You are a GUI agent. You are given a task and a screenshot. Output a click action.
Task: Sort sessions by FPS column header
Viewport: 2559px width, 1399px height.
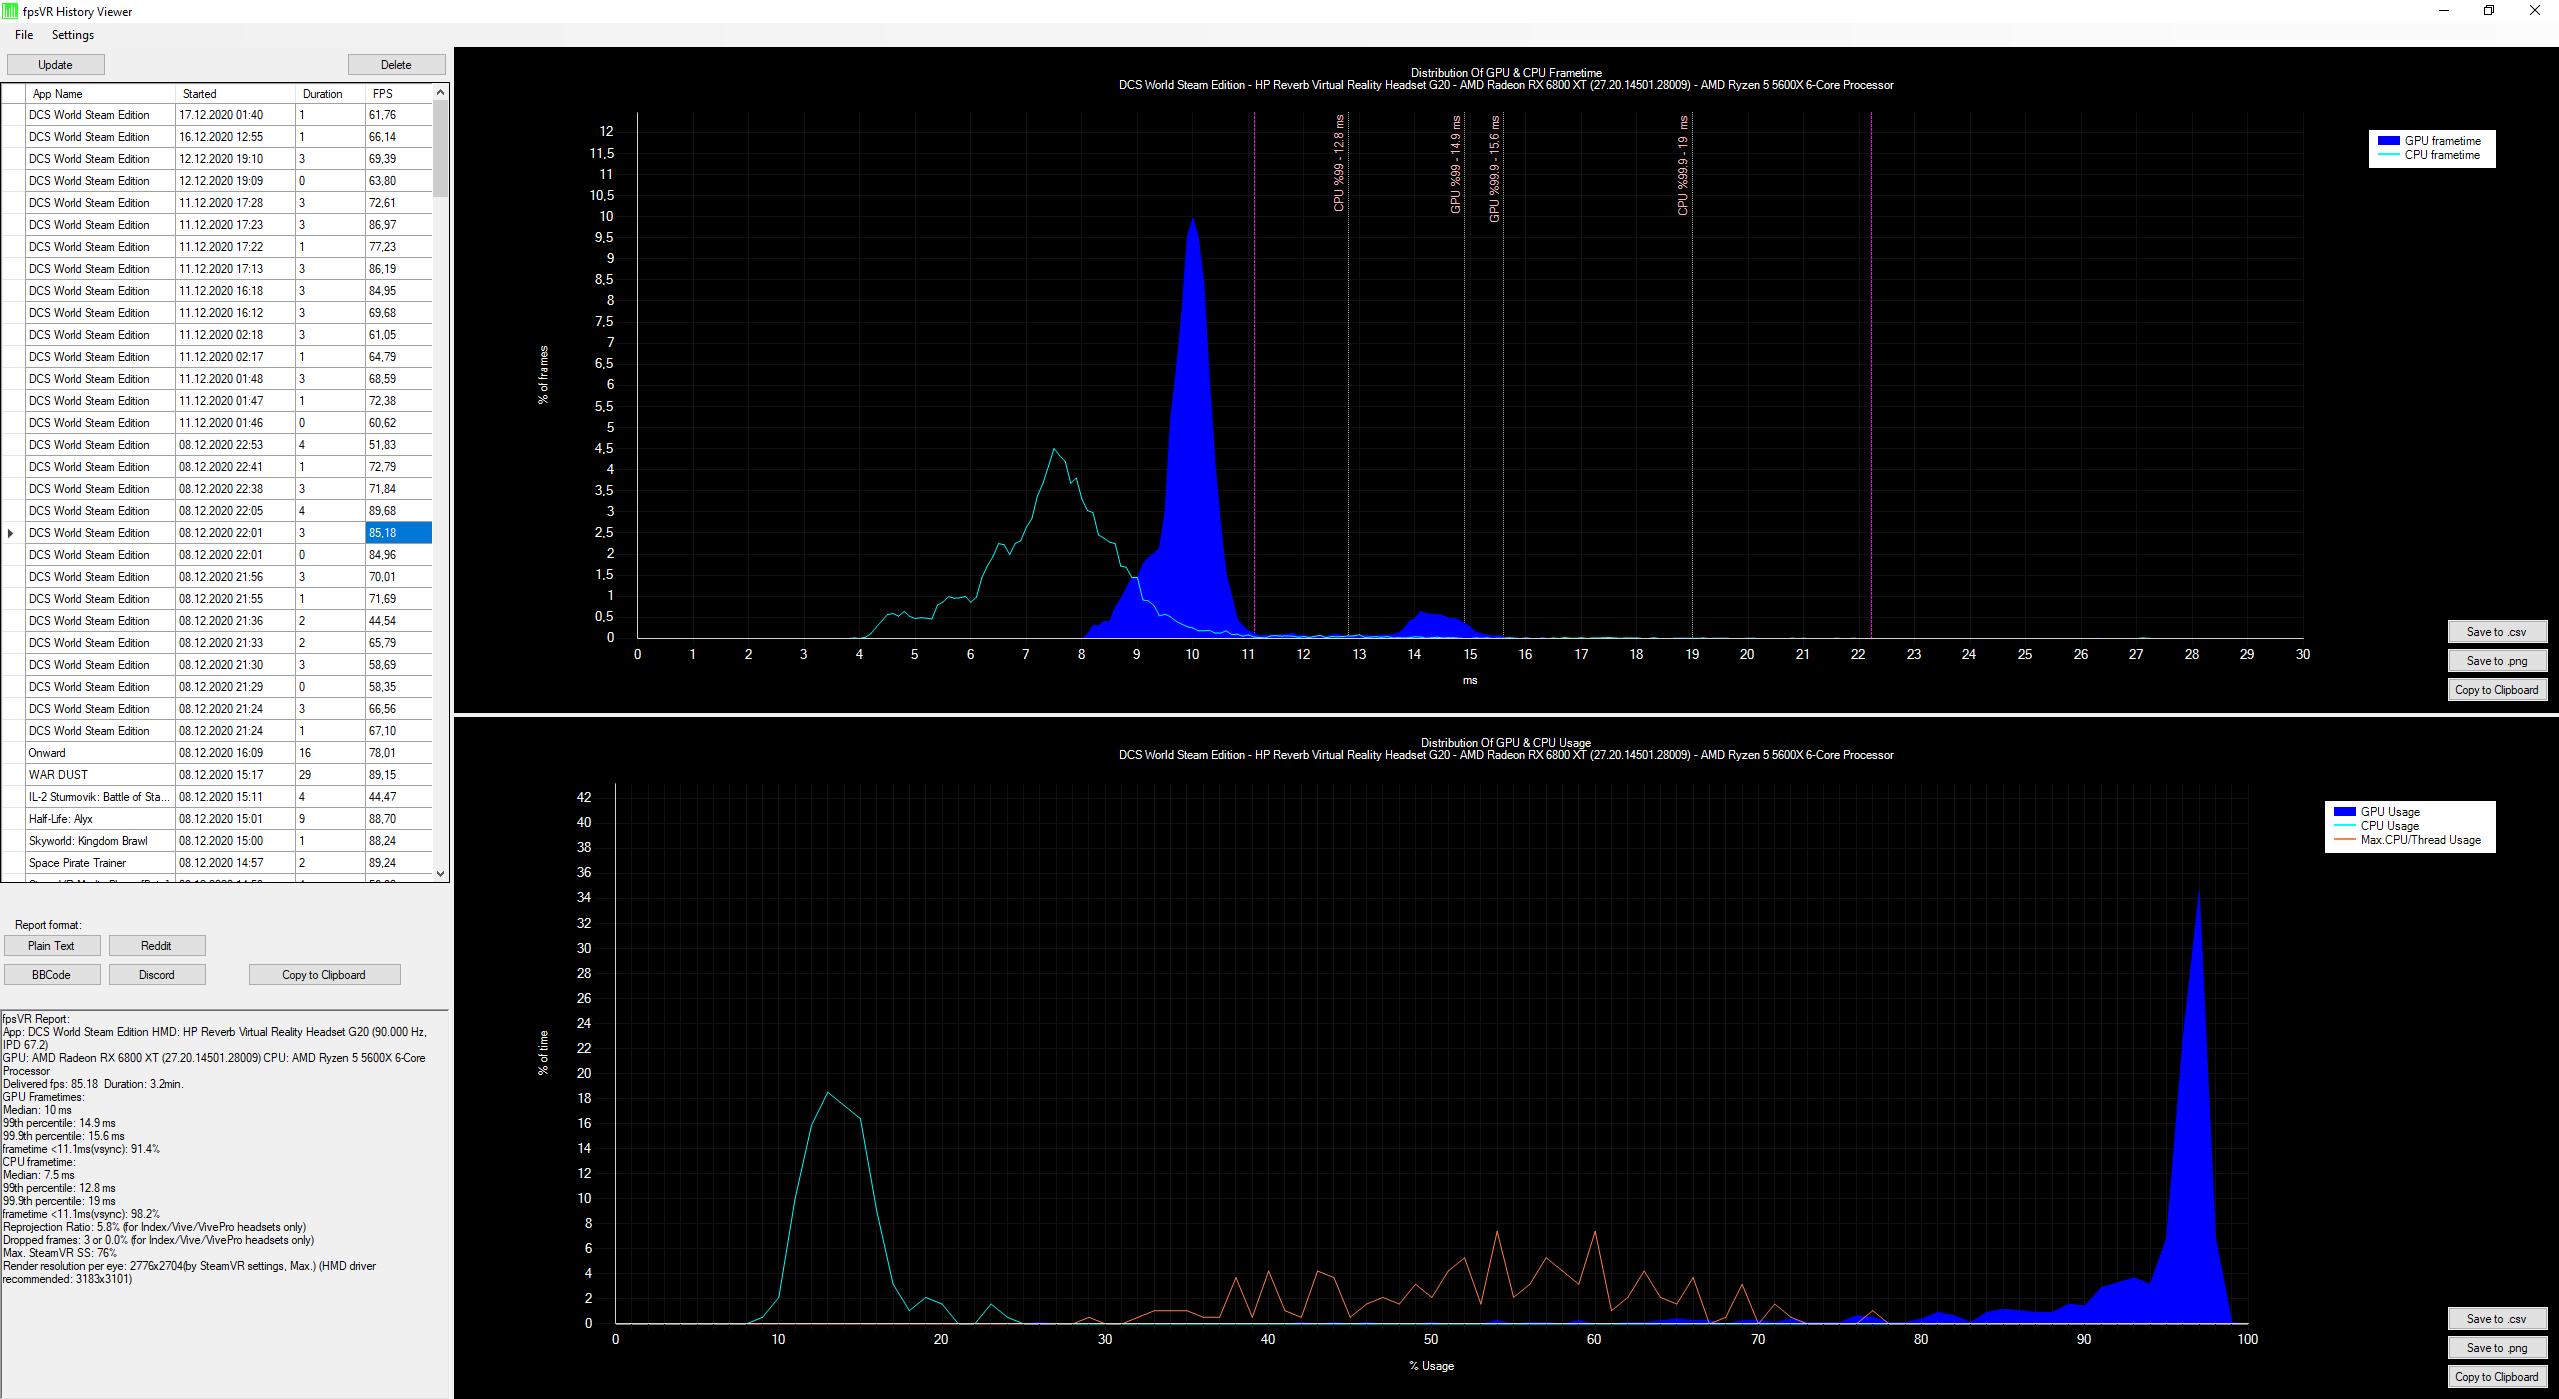399,94
